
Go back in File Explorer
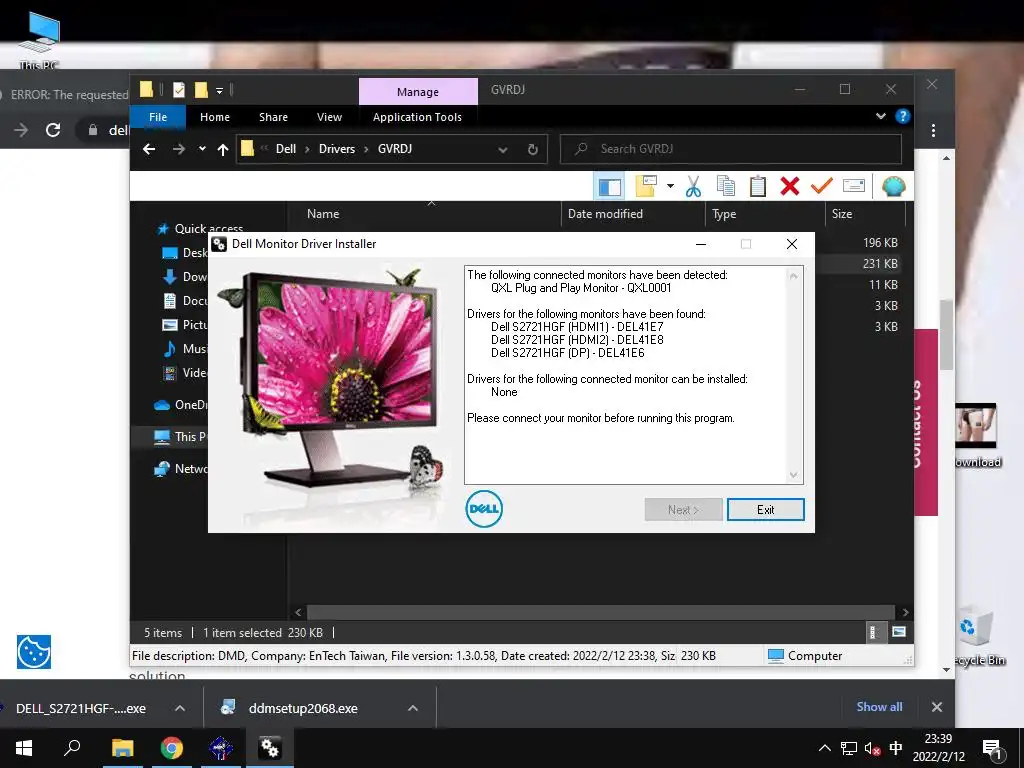click(149, 149)
